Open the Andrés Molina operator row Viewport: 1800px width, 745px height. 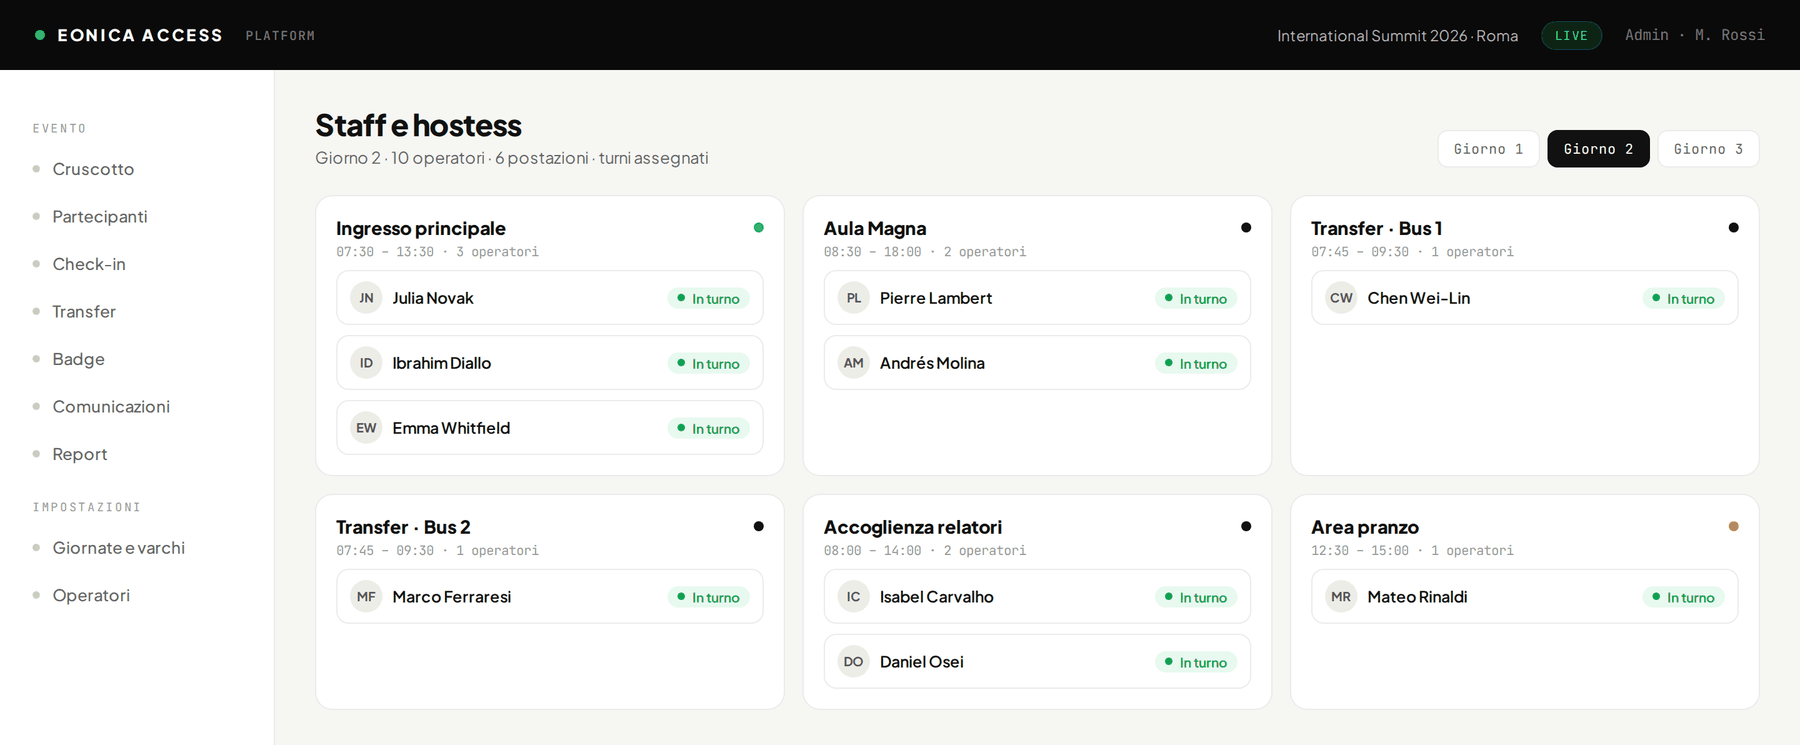click(x=1037, y=363)
